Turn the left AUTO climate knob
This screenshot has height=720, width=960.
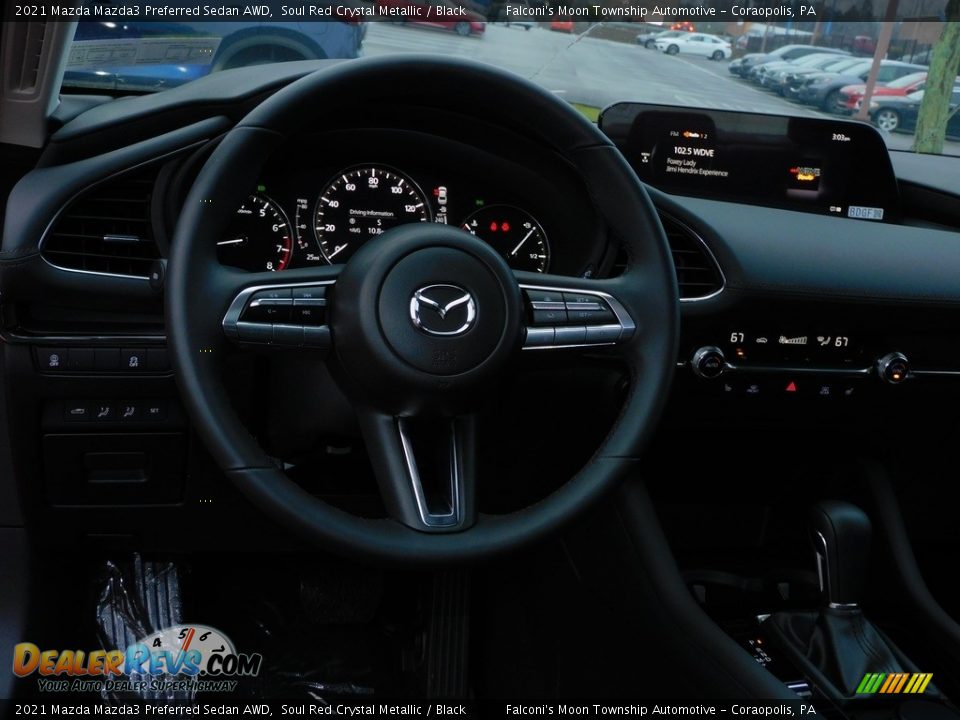click(708, 362)
